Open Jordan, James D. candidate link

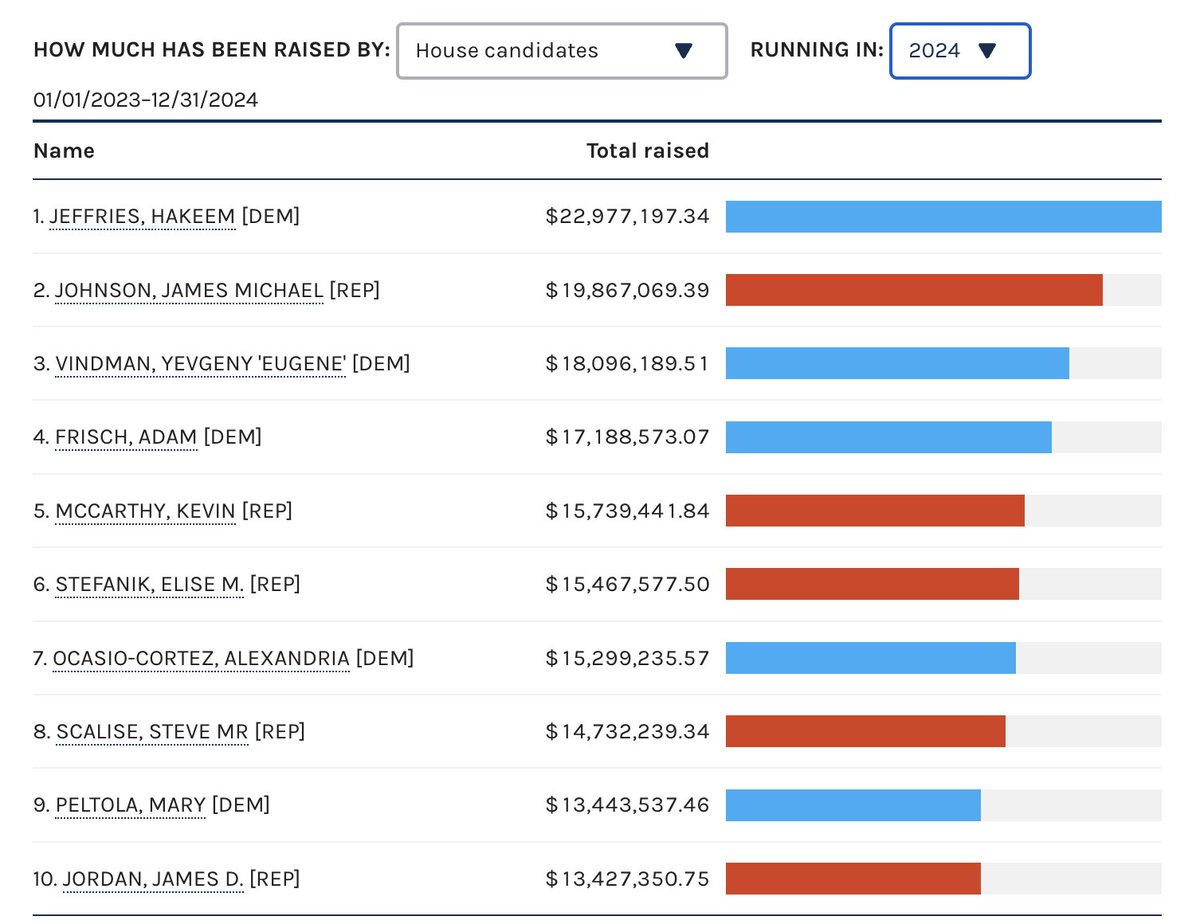tap(153, 879)
